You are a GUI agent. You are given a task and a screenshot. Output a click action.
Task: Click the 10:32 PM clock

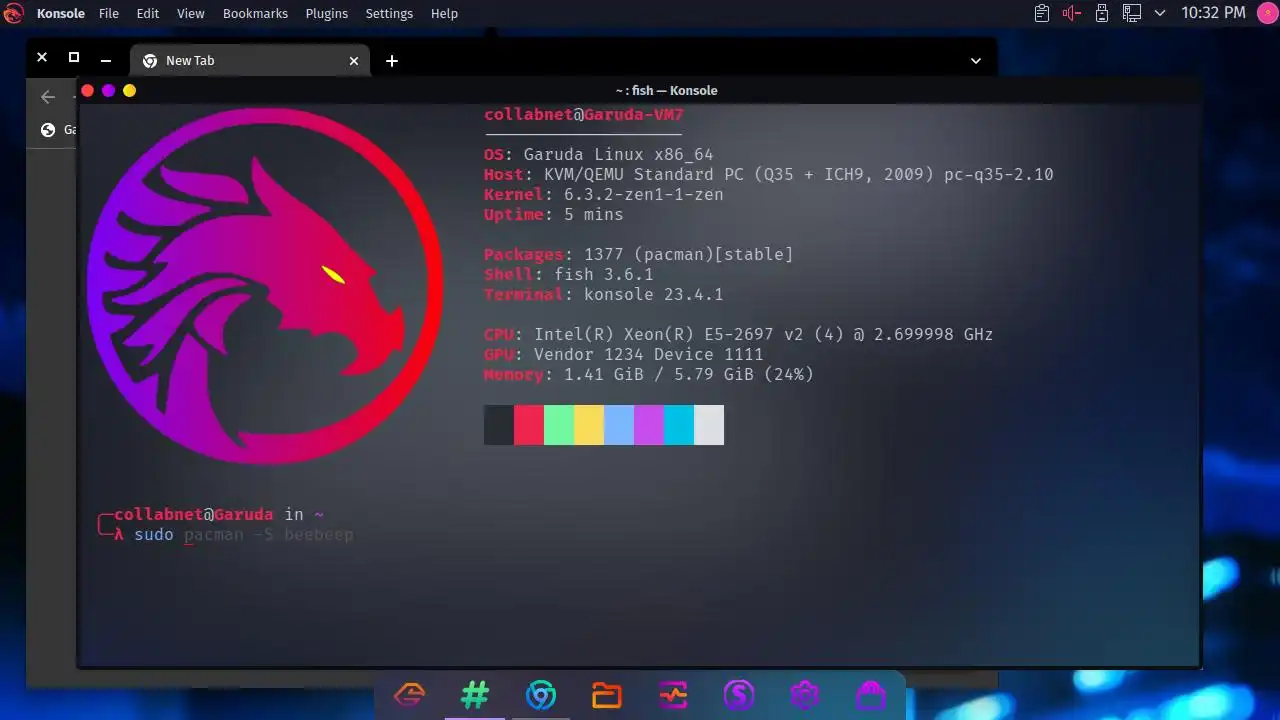(x=1213, y=13)
